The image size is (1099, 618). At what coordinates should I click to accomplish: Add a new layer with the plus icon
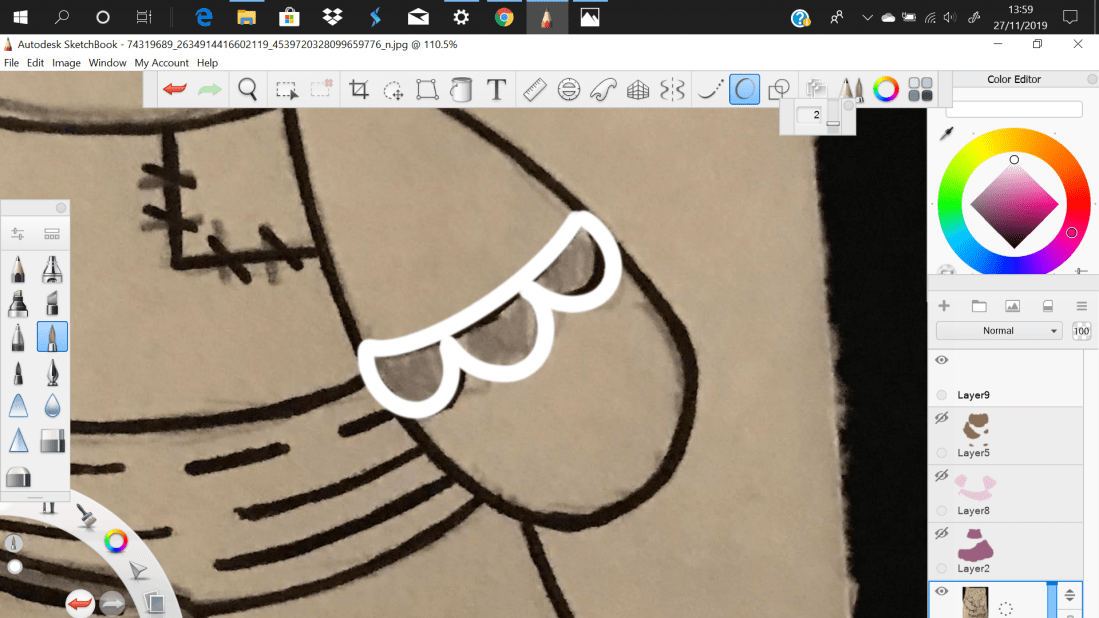coord(944,306)
